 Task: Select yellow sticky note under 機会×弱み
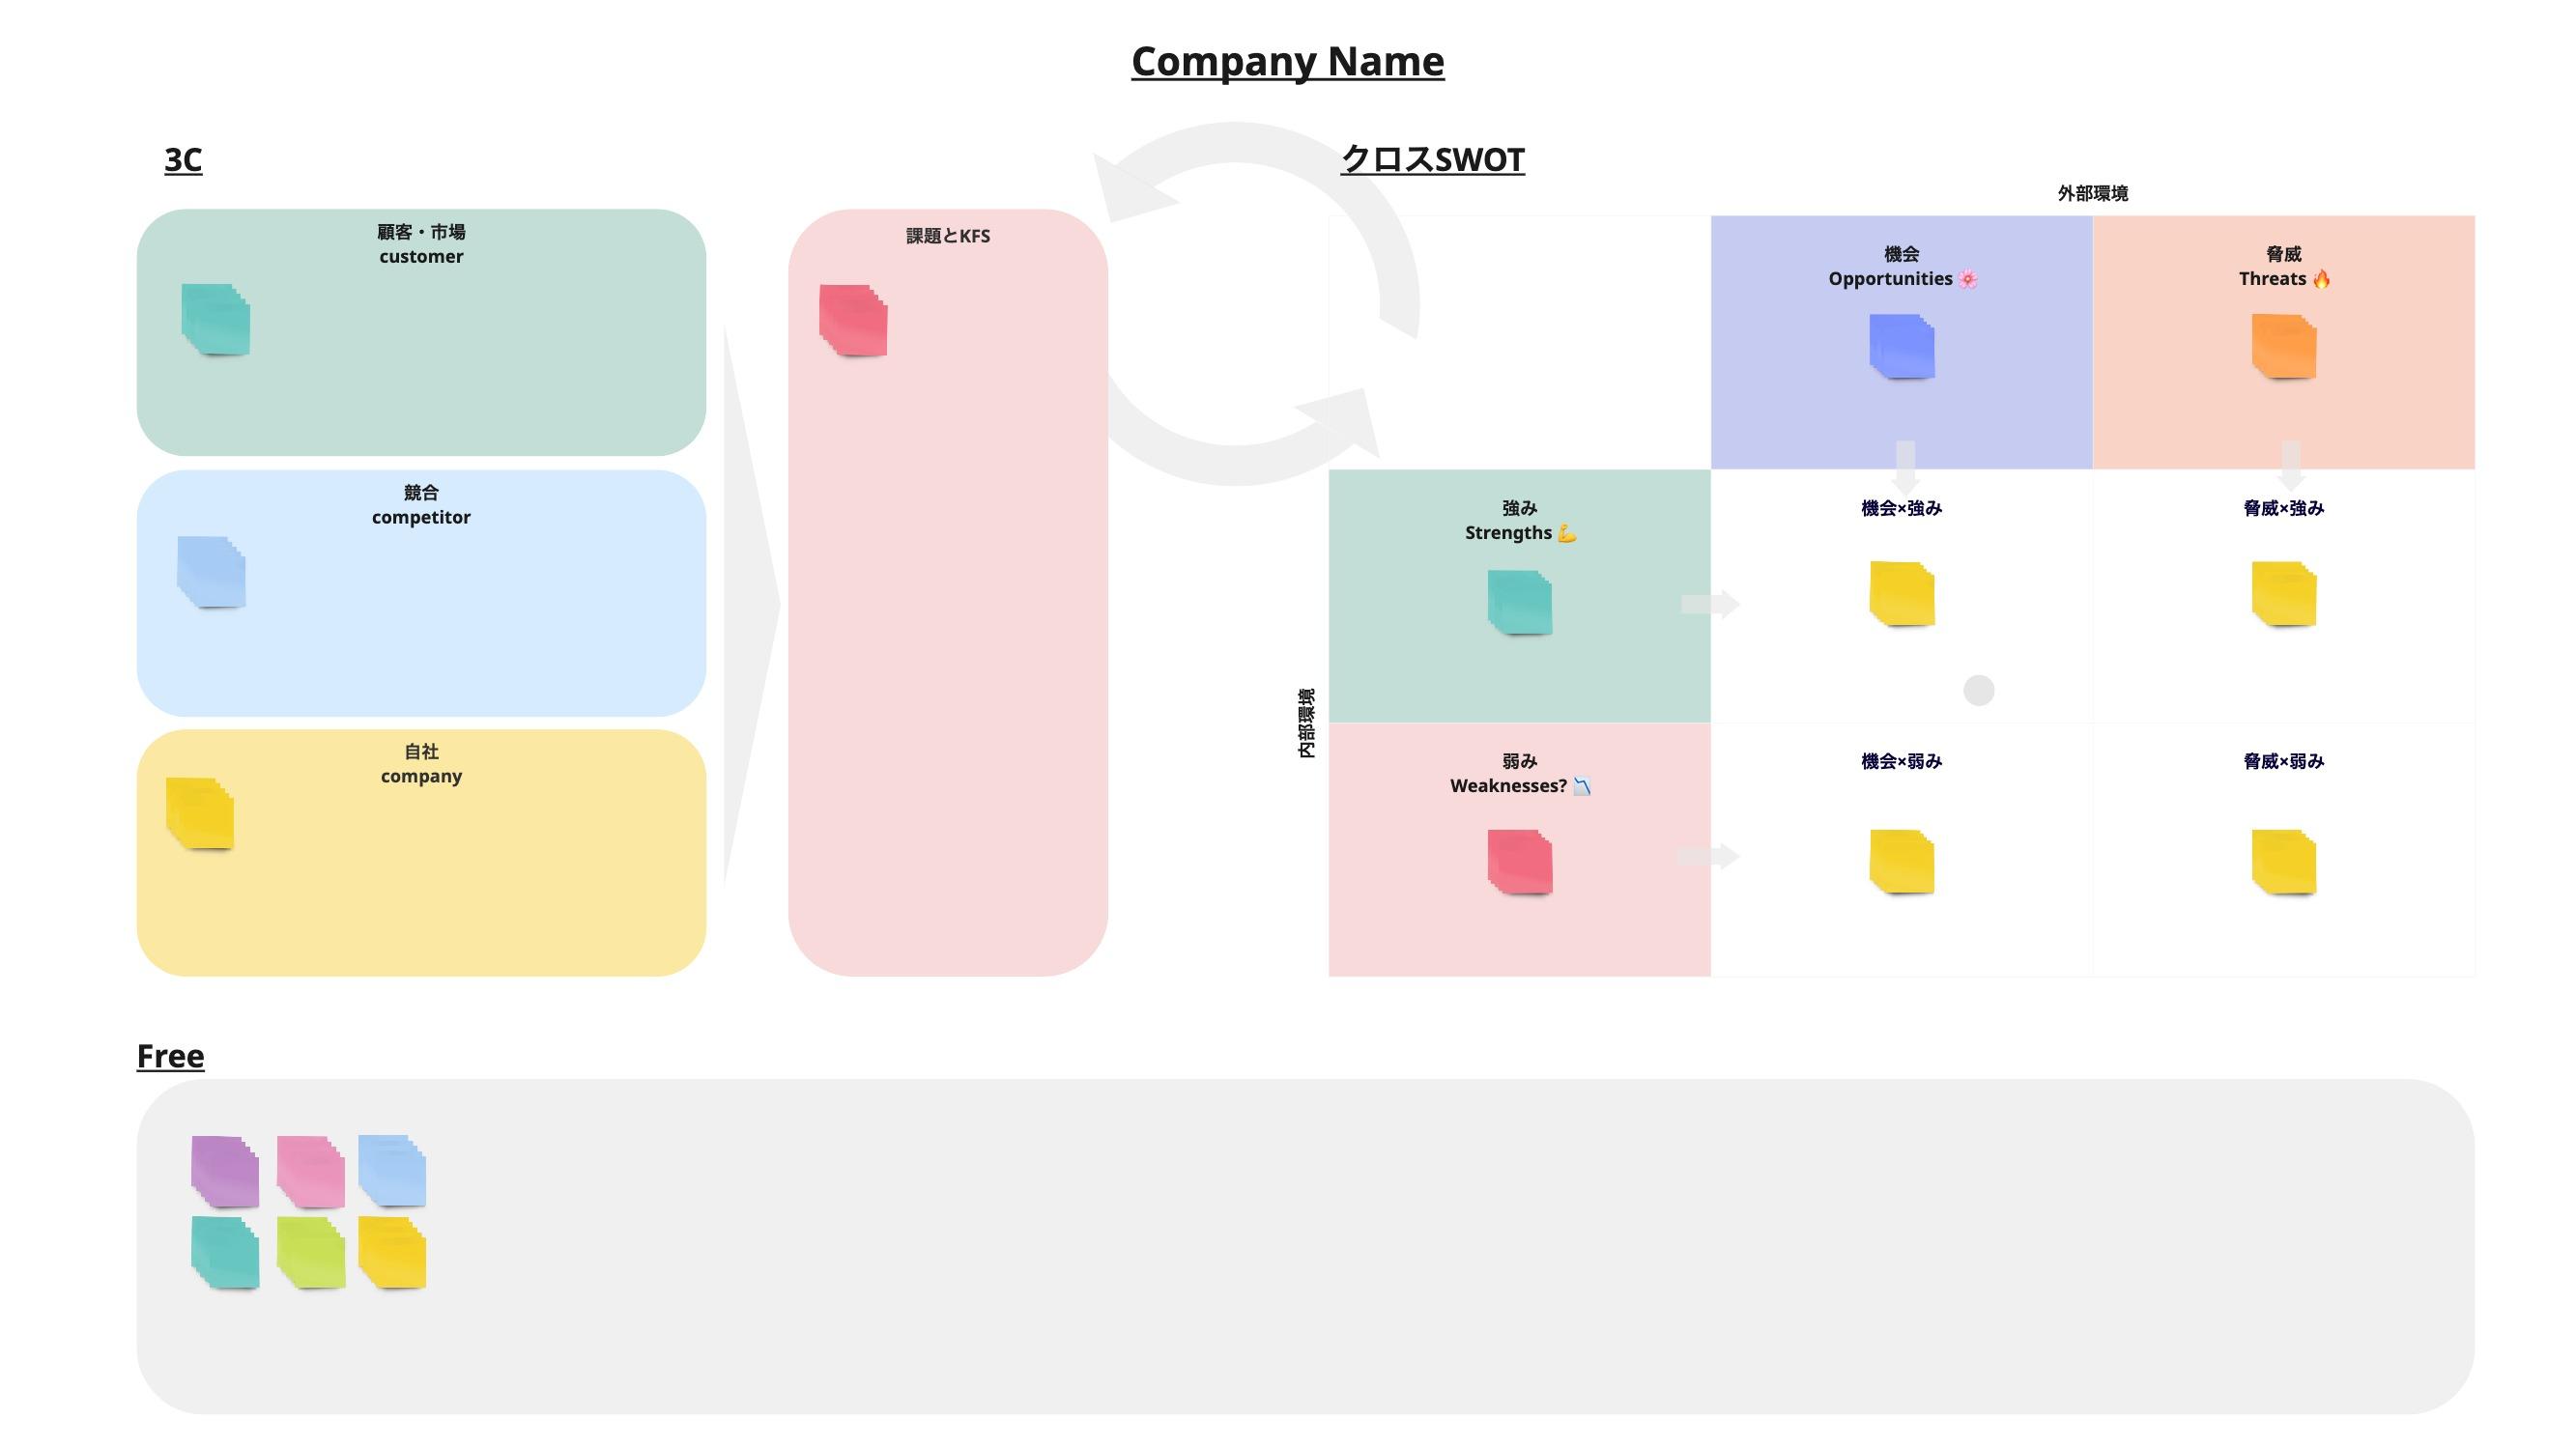coord(1902,861)
